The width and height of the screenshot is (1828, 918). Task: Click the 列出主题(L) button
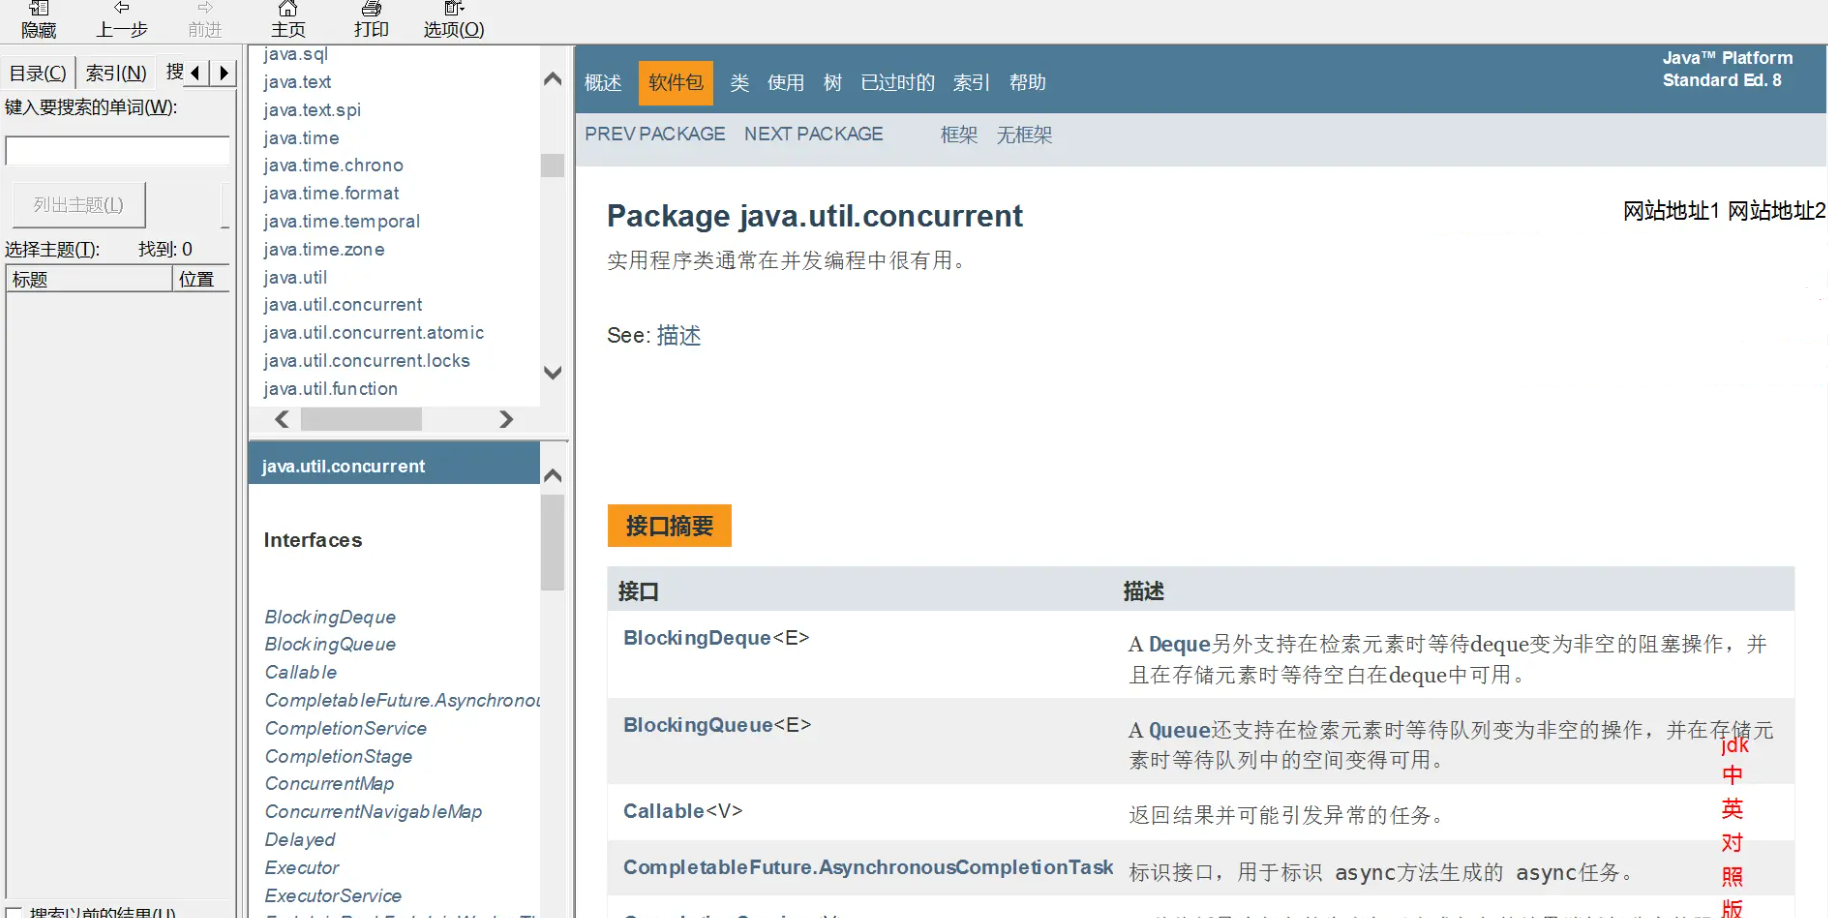(x=79, y=205)
